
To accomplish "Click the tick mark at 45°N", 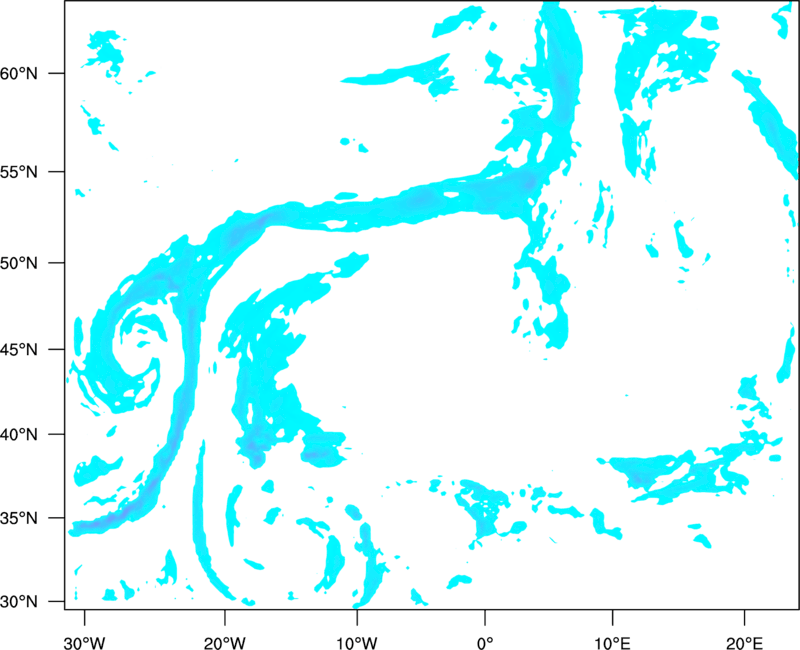I will point(57,349).
